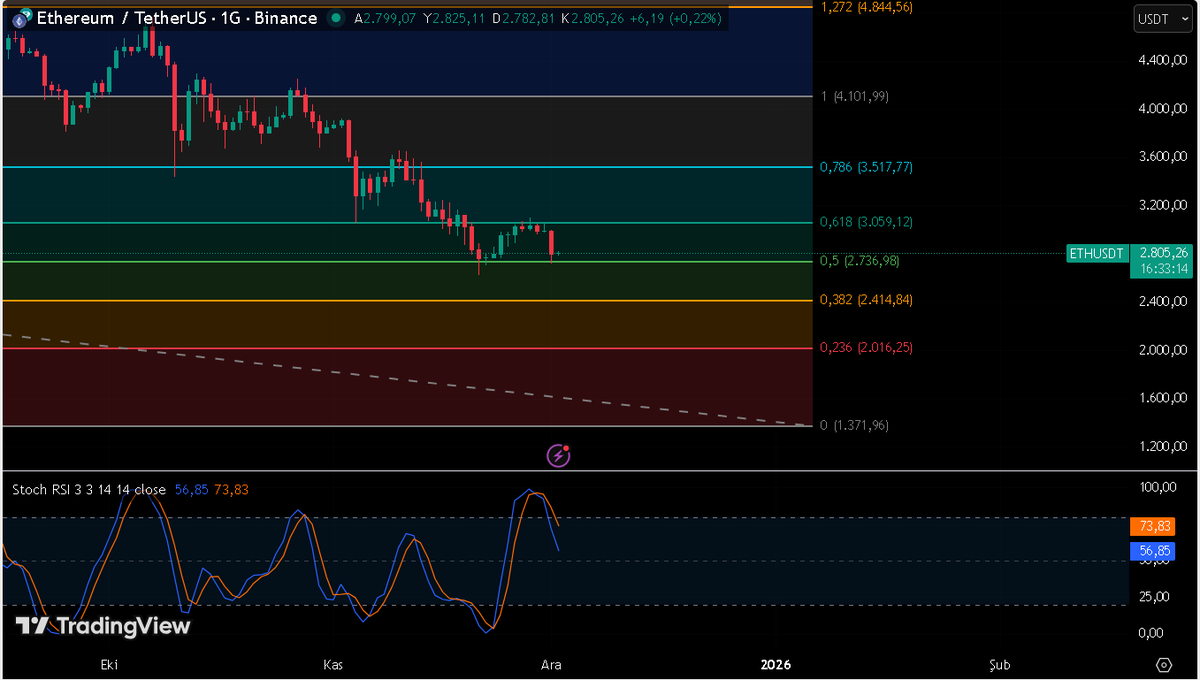Click the 2.400,00 price axis label
1200x680 pixels.
click(x=1161, y=302)
